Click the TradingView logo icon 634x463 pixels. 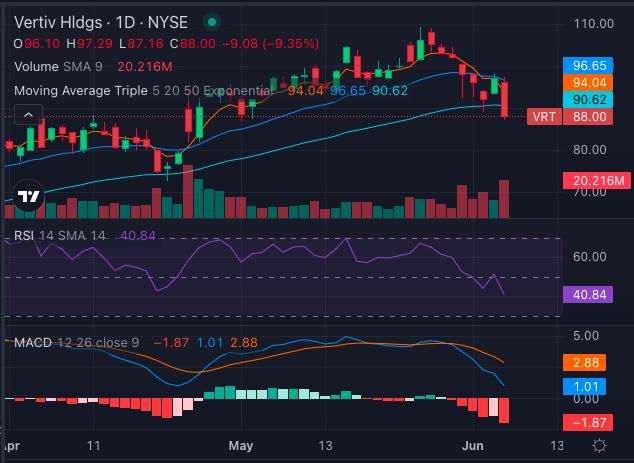tap(29, 196)
